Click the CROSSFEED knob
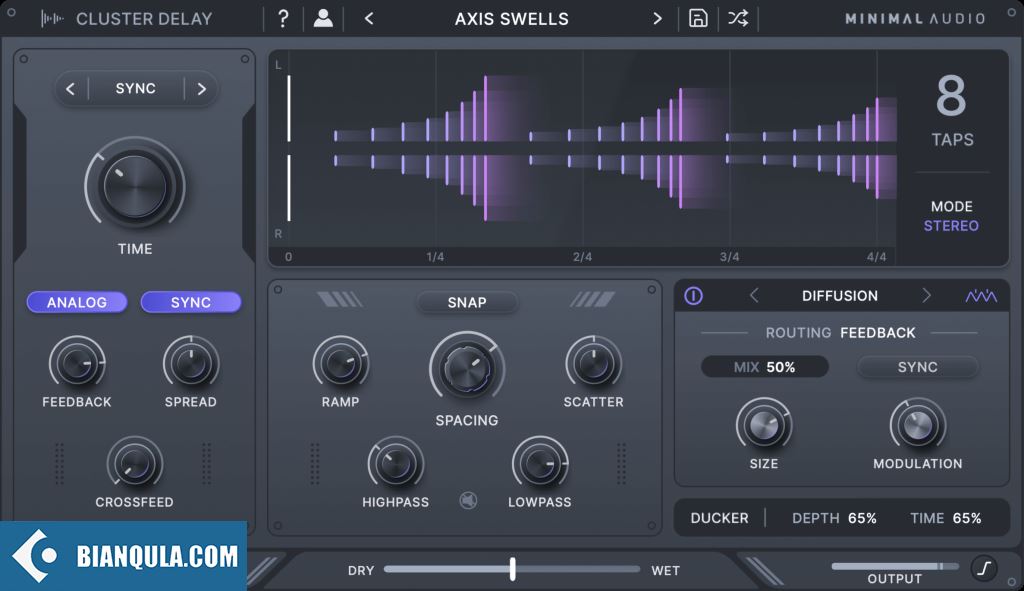 [135, 464]
